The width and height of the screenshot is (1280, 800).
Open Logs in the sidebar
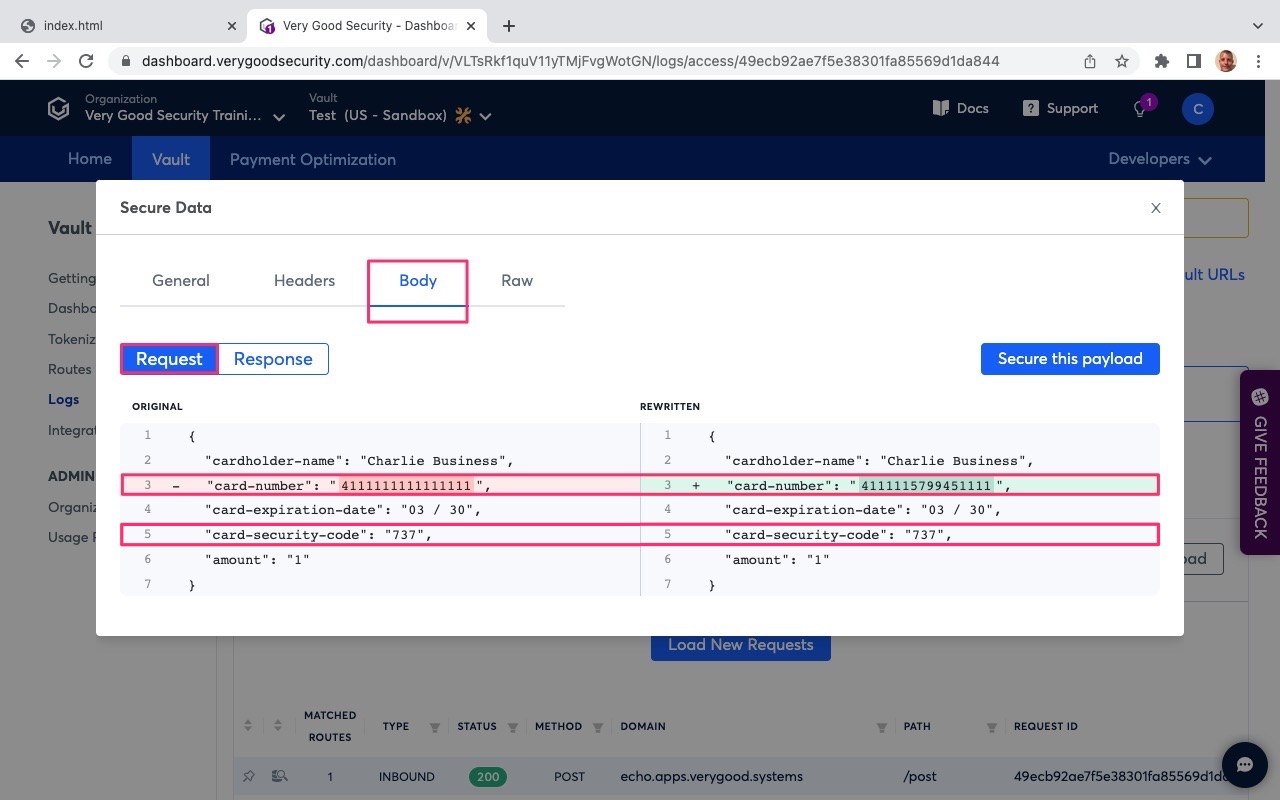tap(63, 399)
